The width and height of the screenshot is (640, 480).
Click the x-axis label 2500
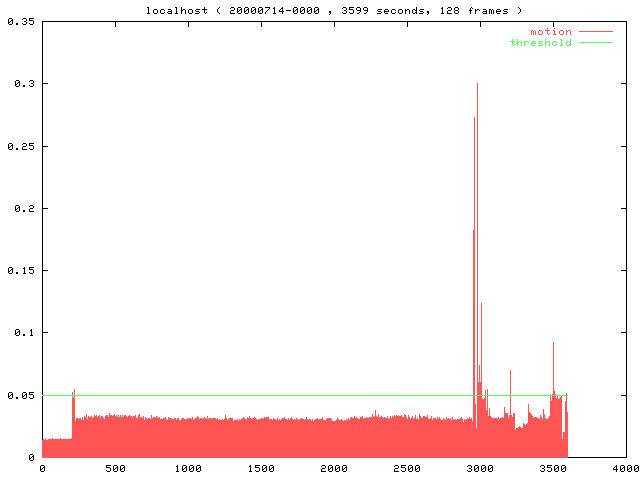tap(407, 468)
